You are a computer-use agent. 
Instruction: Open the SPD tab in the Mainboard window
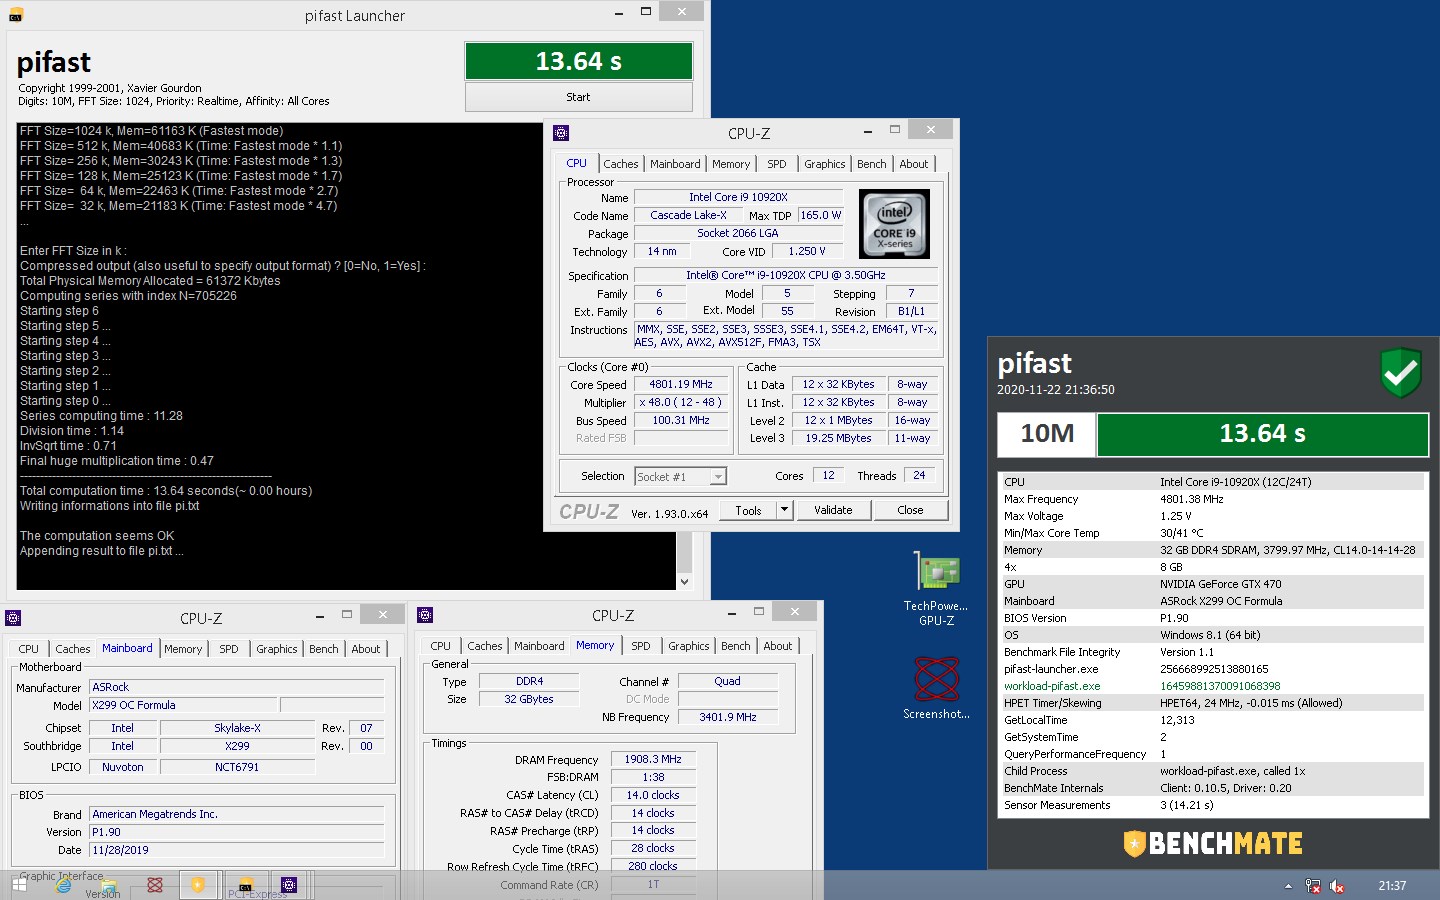click(x=229, y=649)
